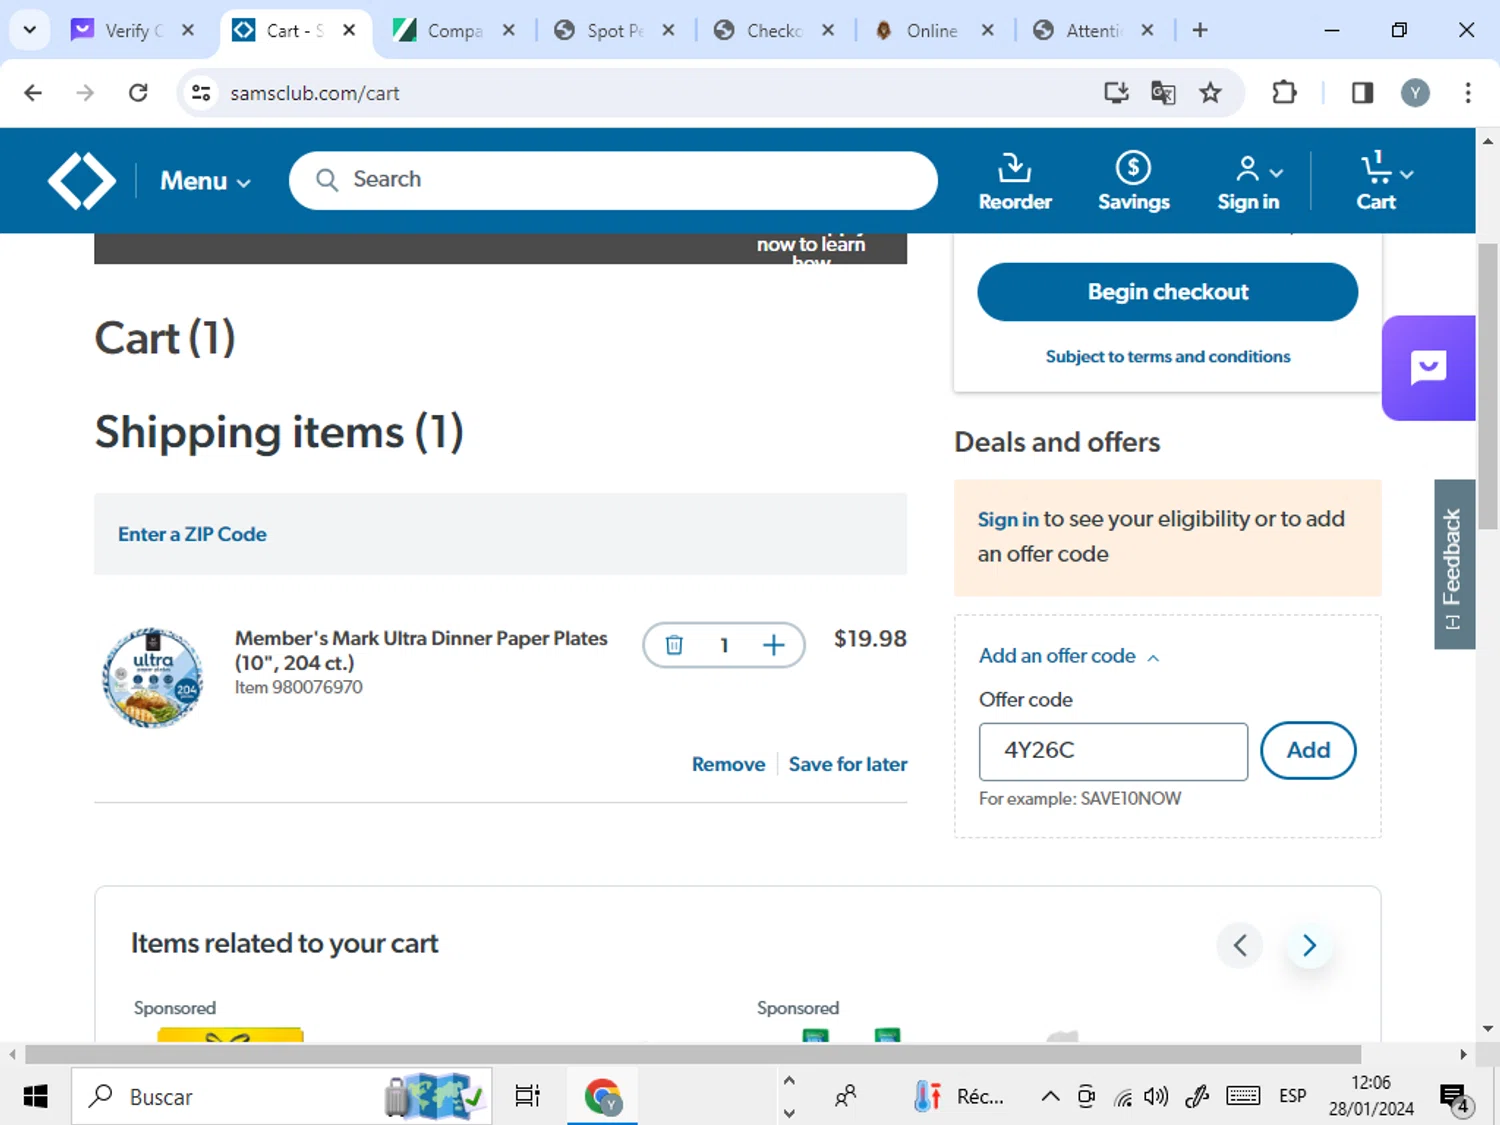Open the Cart icon in header
The height and width of the screenshot is (1125, 1500).
1384,181
